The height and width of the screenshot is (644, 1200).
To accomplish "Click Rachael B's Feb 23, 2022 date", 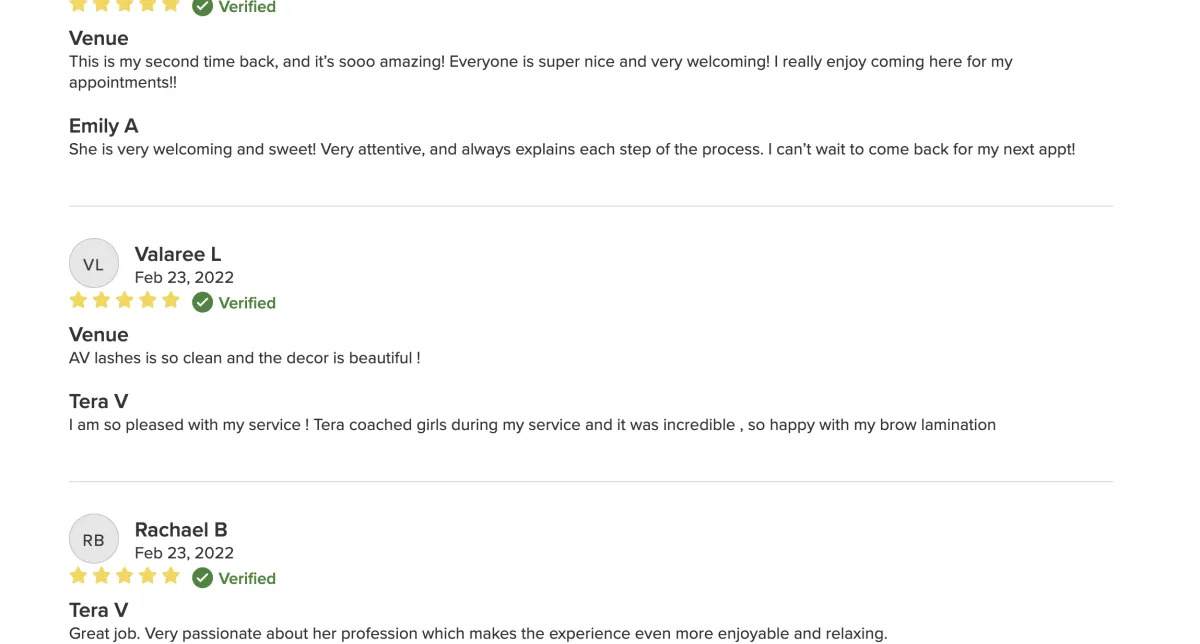I will (184, 553).
